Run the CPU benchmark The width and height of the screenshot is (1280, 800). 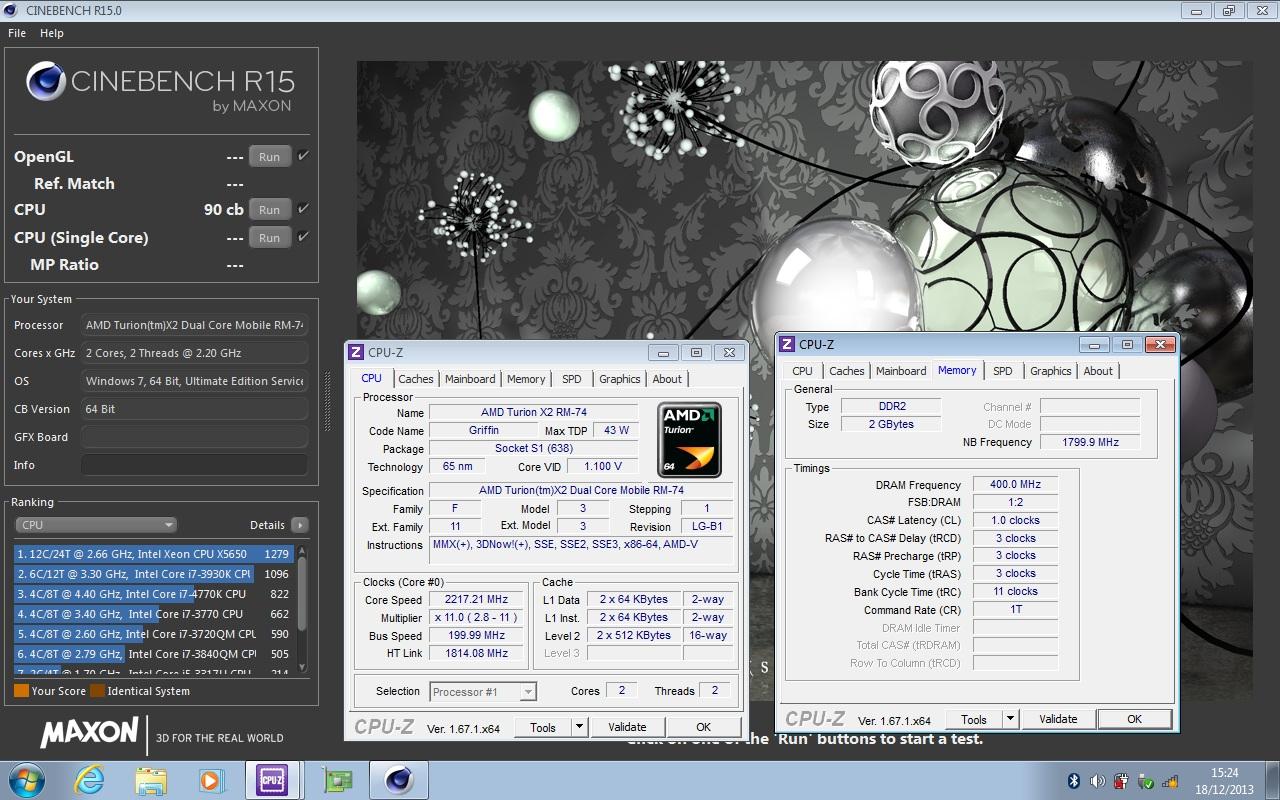tap(270, 210)
